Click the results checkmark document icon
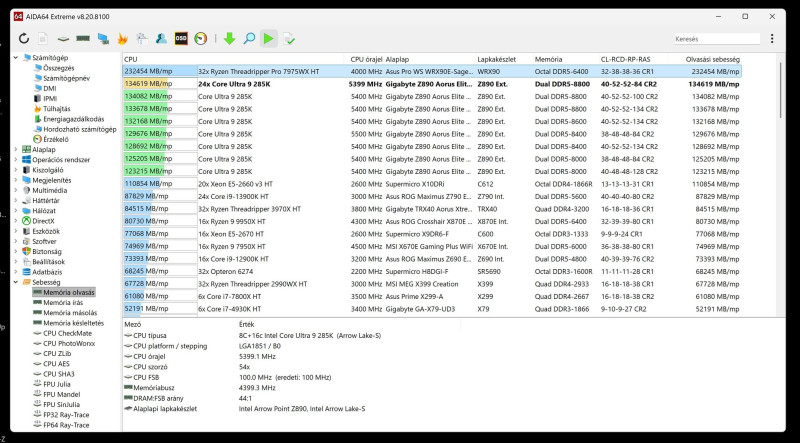The image size is (800, 443). 289,39
